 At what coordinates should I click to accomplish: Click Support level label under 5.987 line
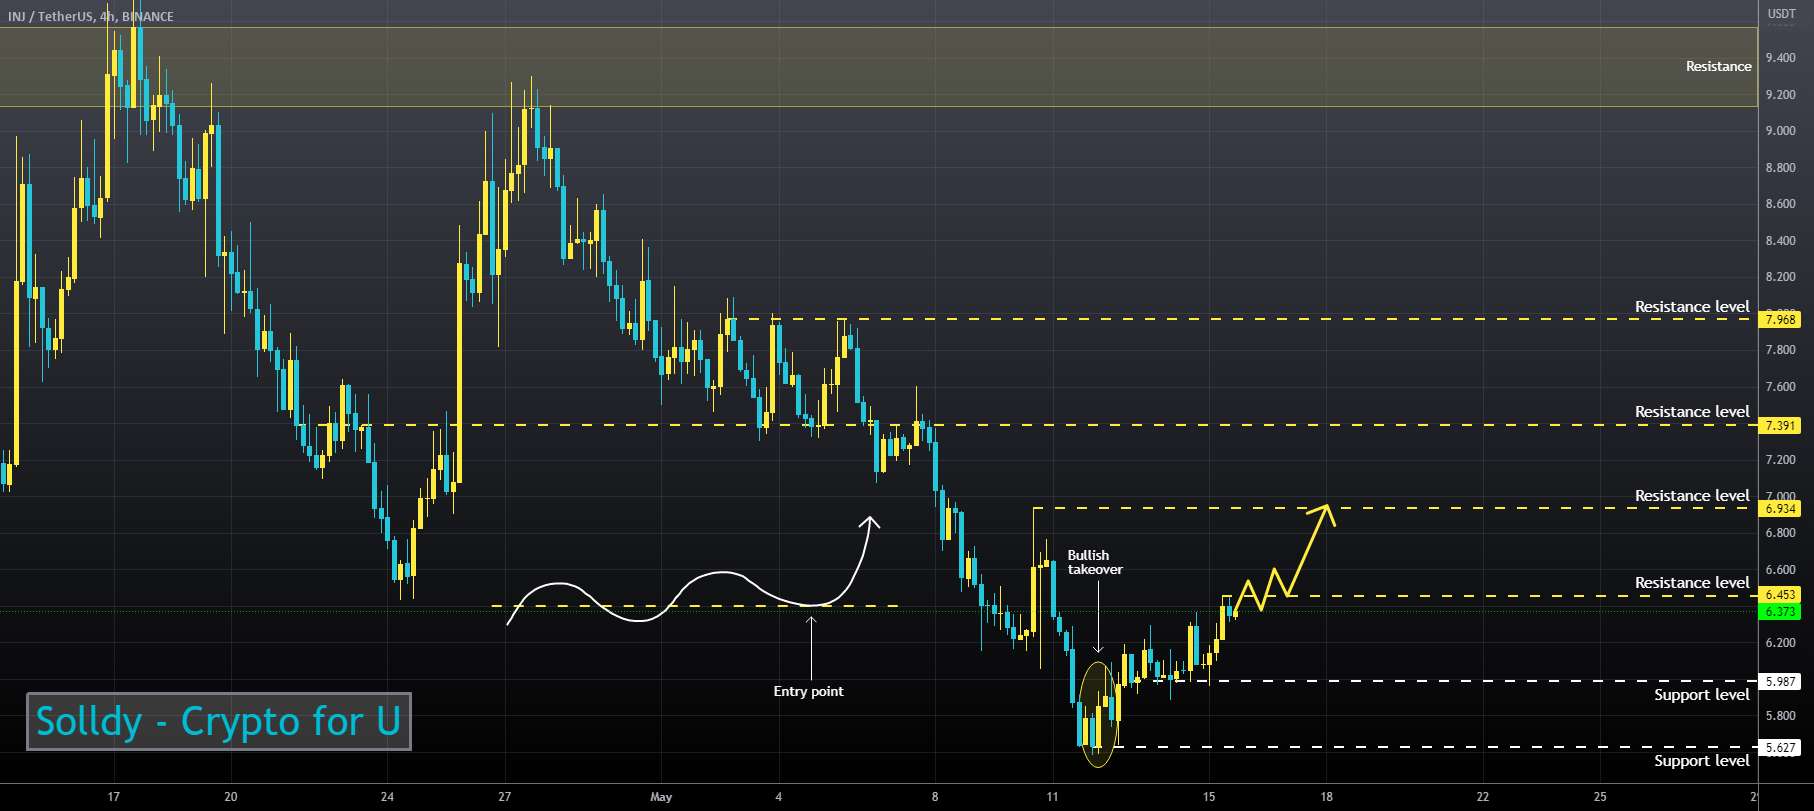[x=1701, y=695]
